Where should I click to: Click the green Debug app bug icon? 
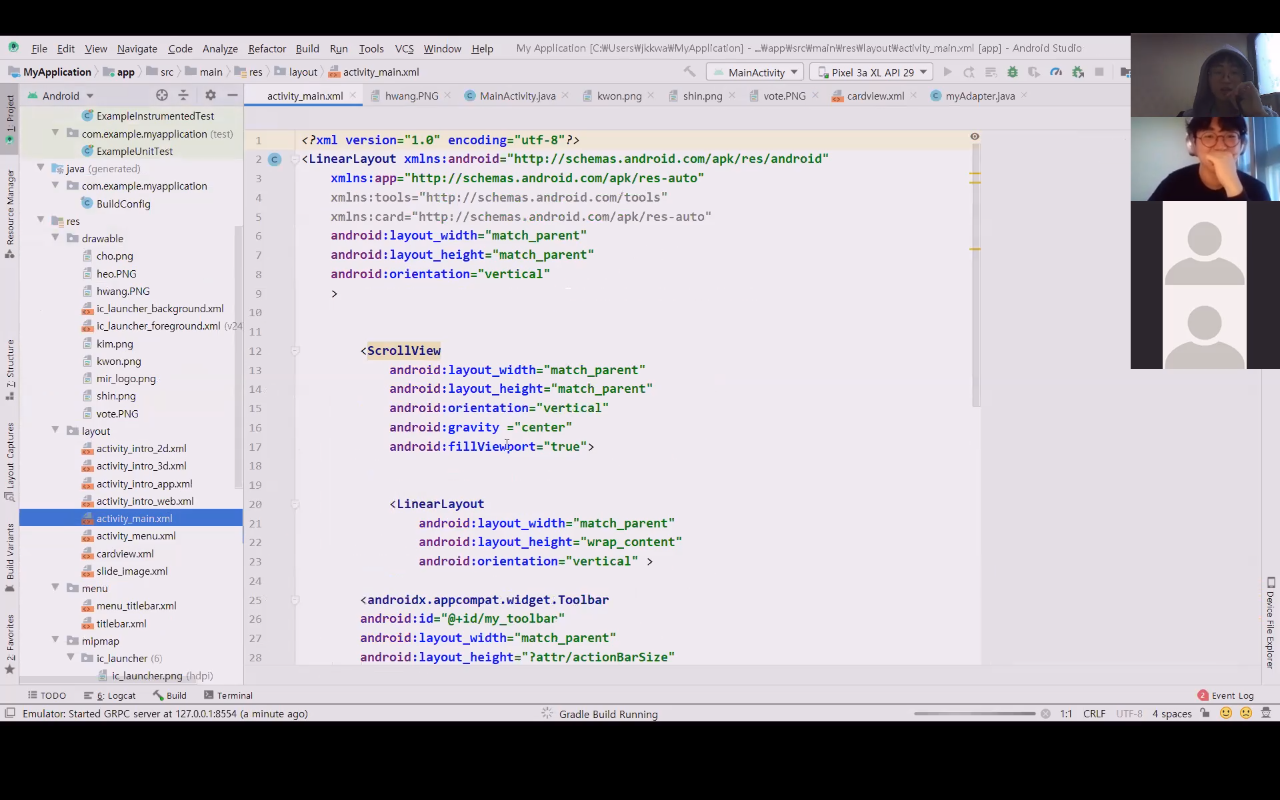point(1012,72)
